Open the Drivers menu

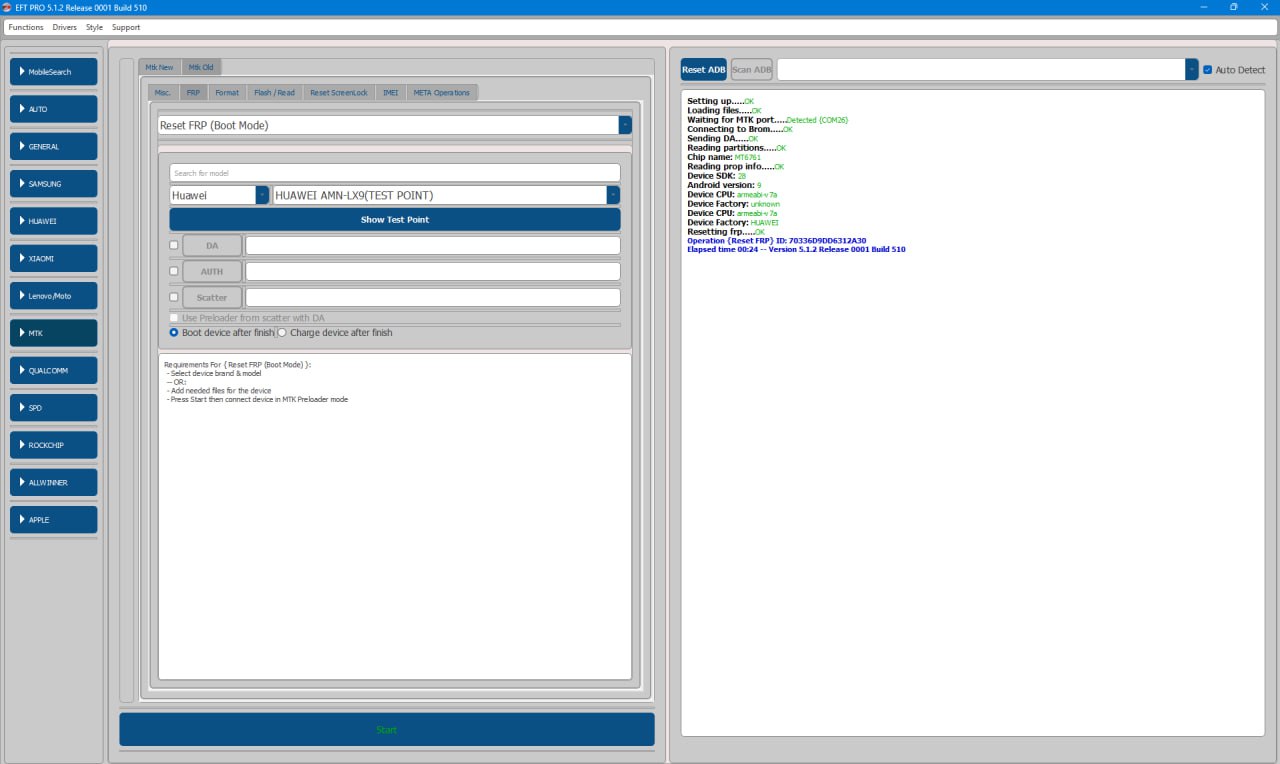[x=64, y=27]
